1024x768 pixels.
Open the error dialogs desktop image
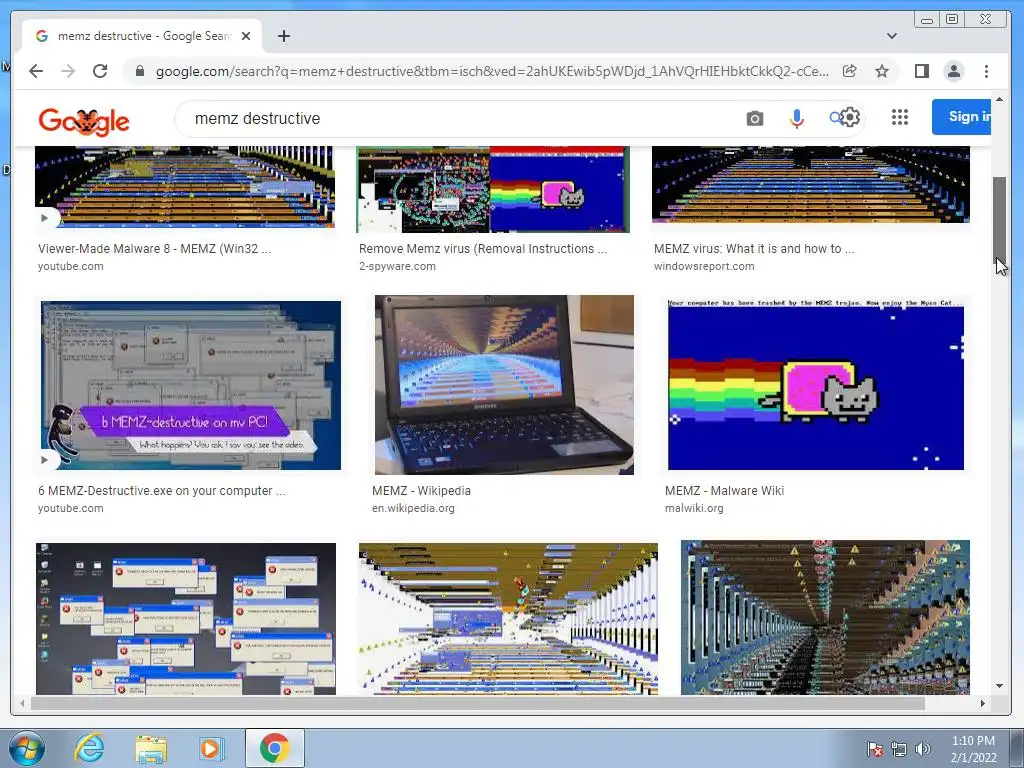[186, 618]
